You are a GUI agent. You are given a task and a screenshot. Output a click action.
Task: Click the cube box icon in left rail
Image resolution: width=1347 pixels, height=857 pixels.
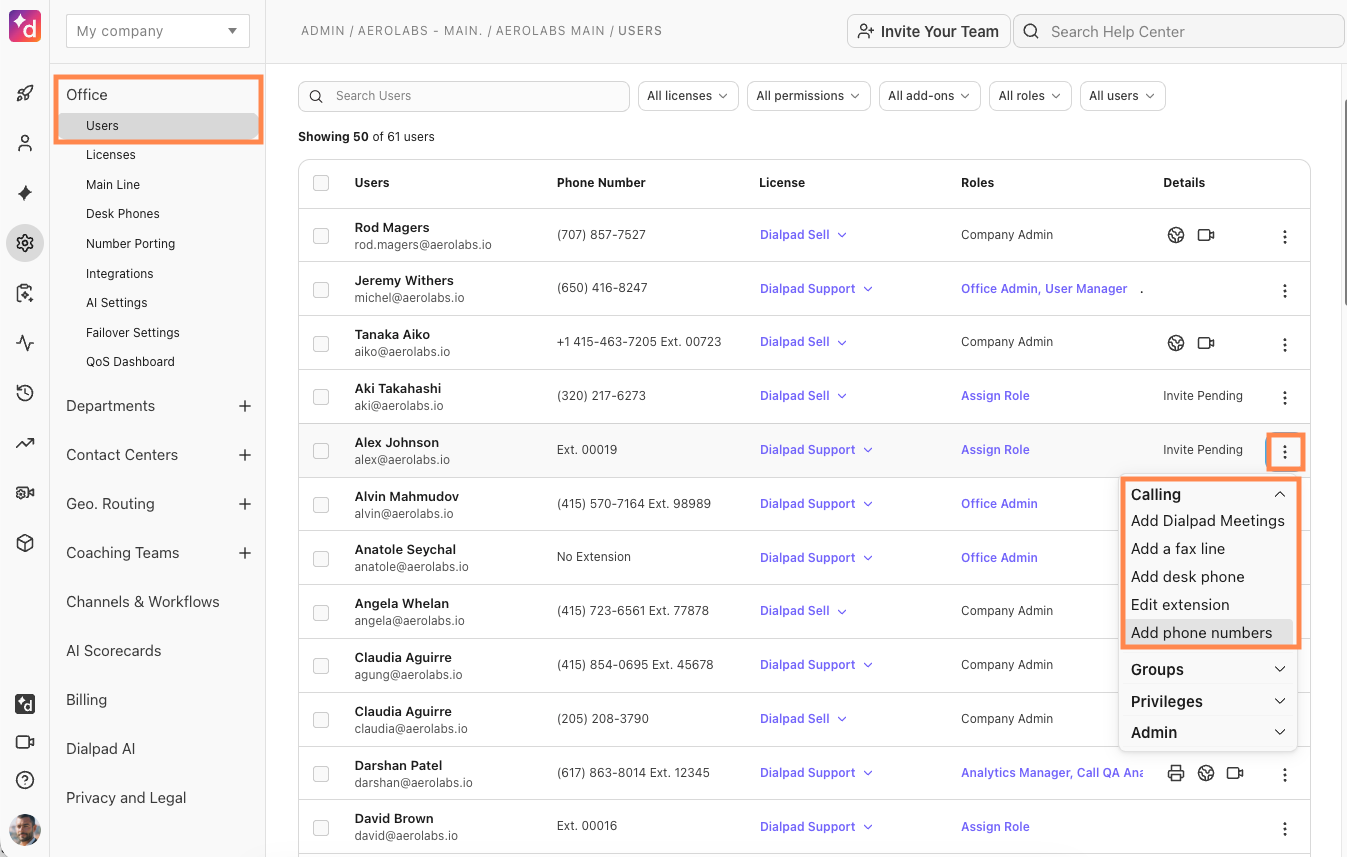[x=25, y=543]
